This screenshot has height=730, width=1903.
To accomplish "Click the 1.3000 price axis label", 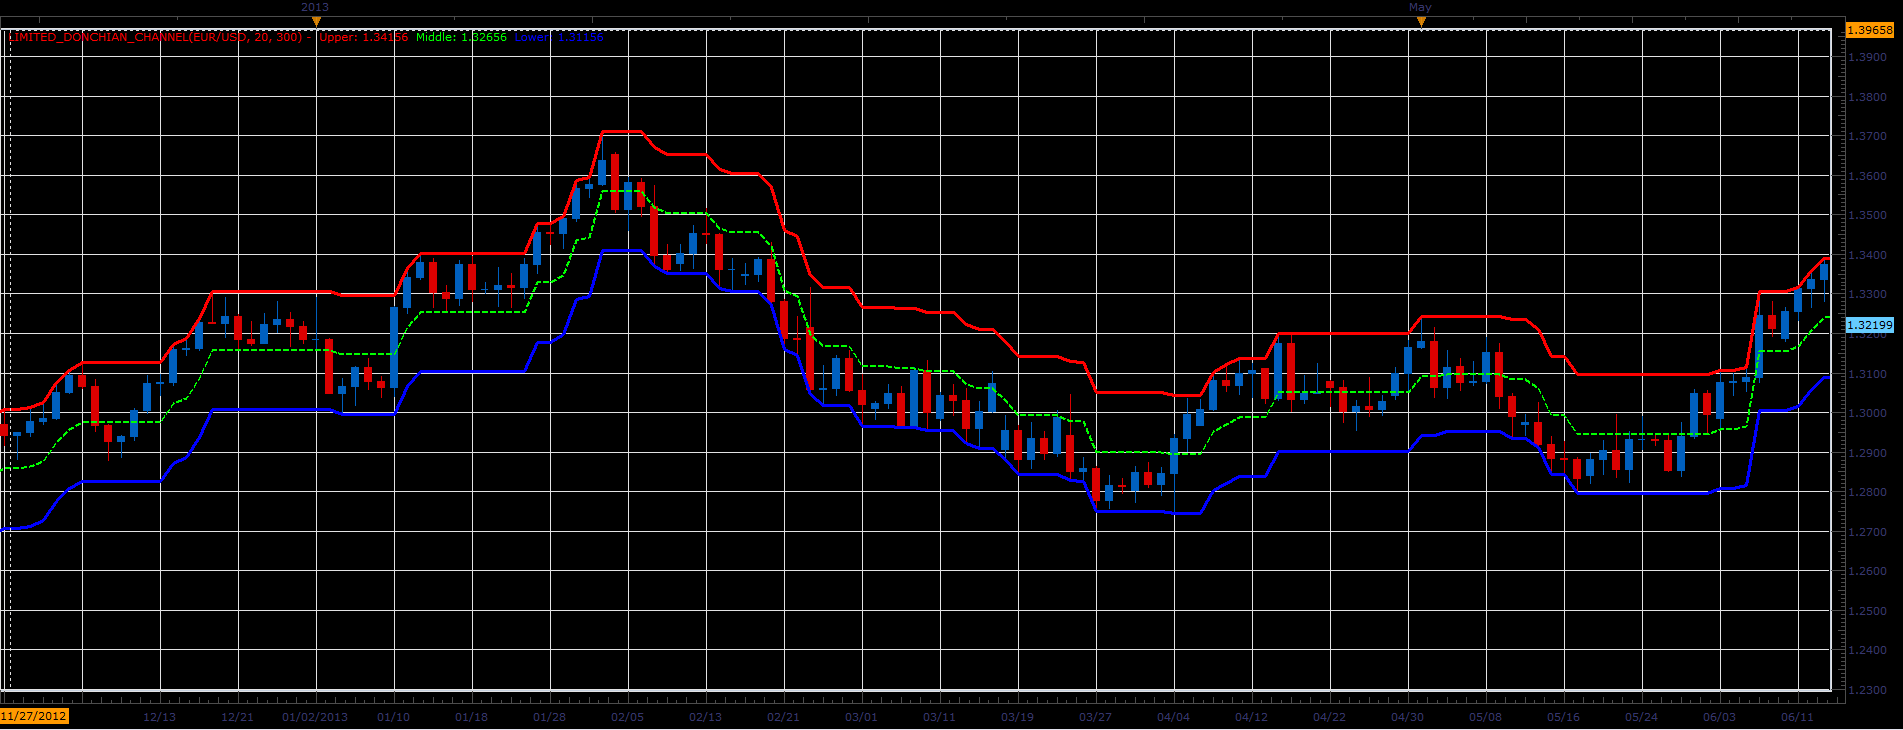I will (x=1868, y=413).
